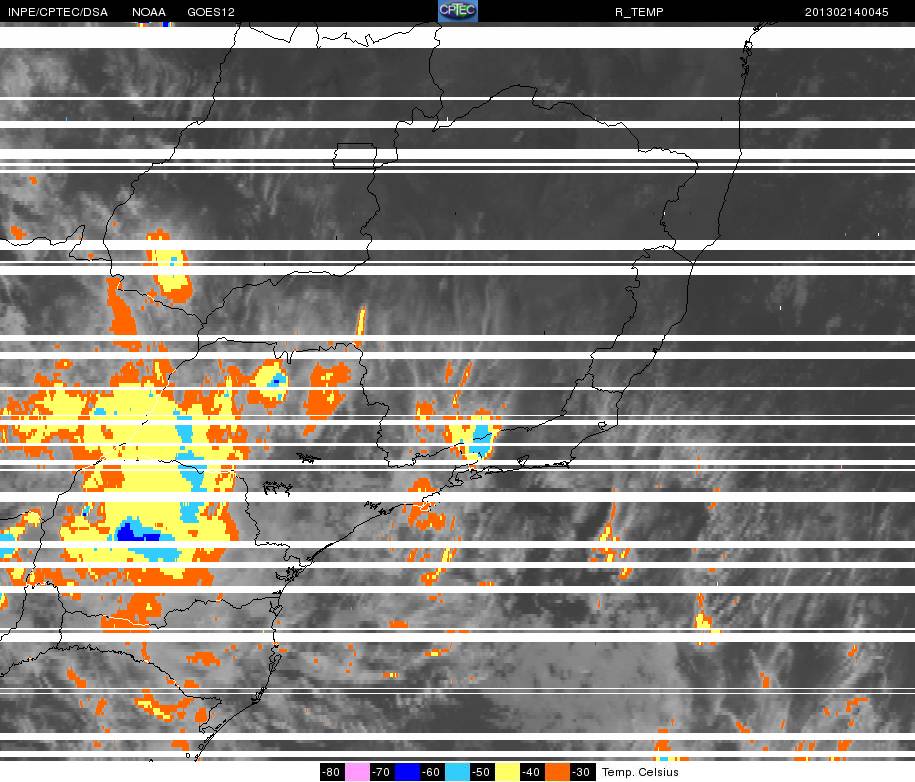Image resolution: width=915 pixels, height=782 pixels.
Task: Click the -70 legend value
Action: [x=383, y=772]
